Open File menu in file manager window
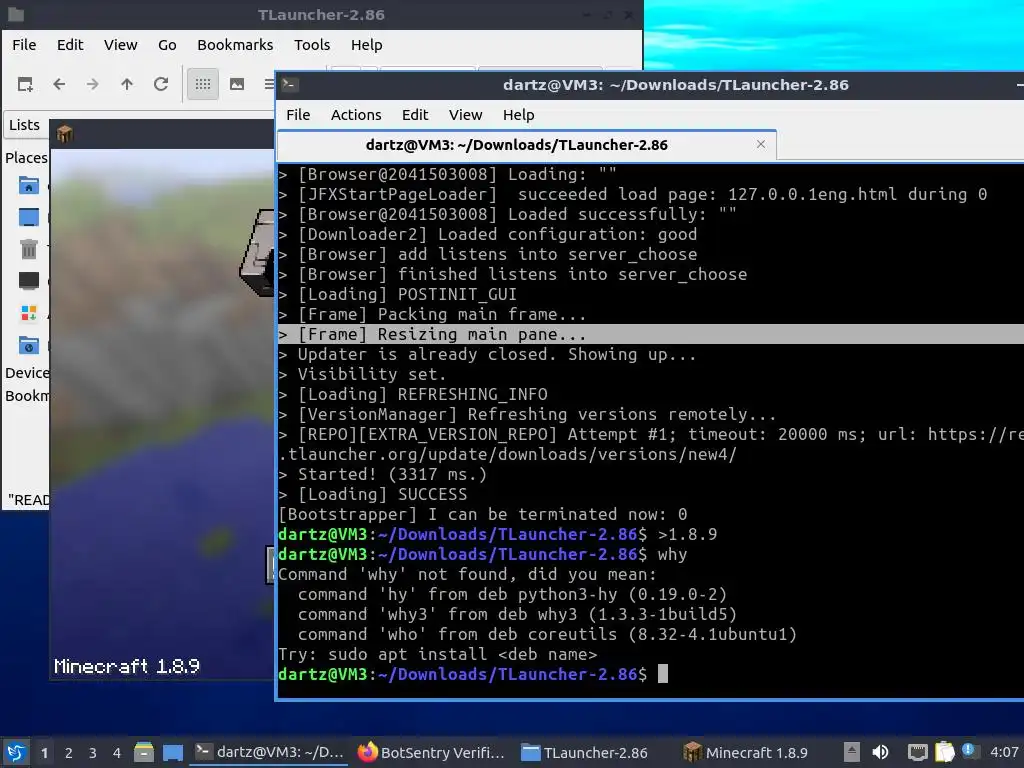 (24, 44)
